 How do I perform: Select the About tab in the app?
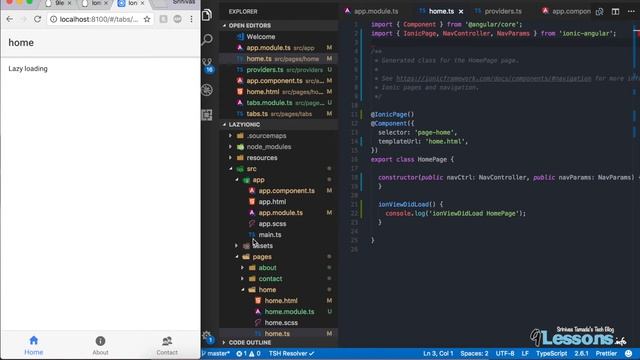click(x=100, y=345)
